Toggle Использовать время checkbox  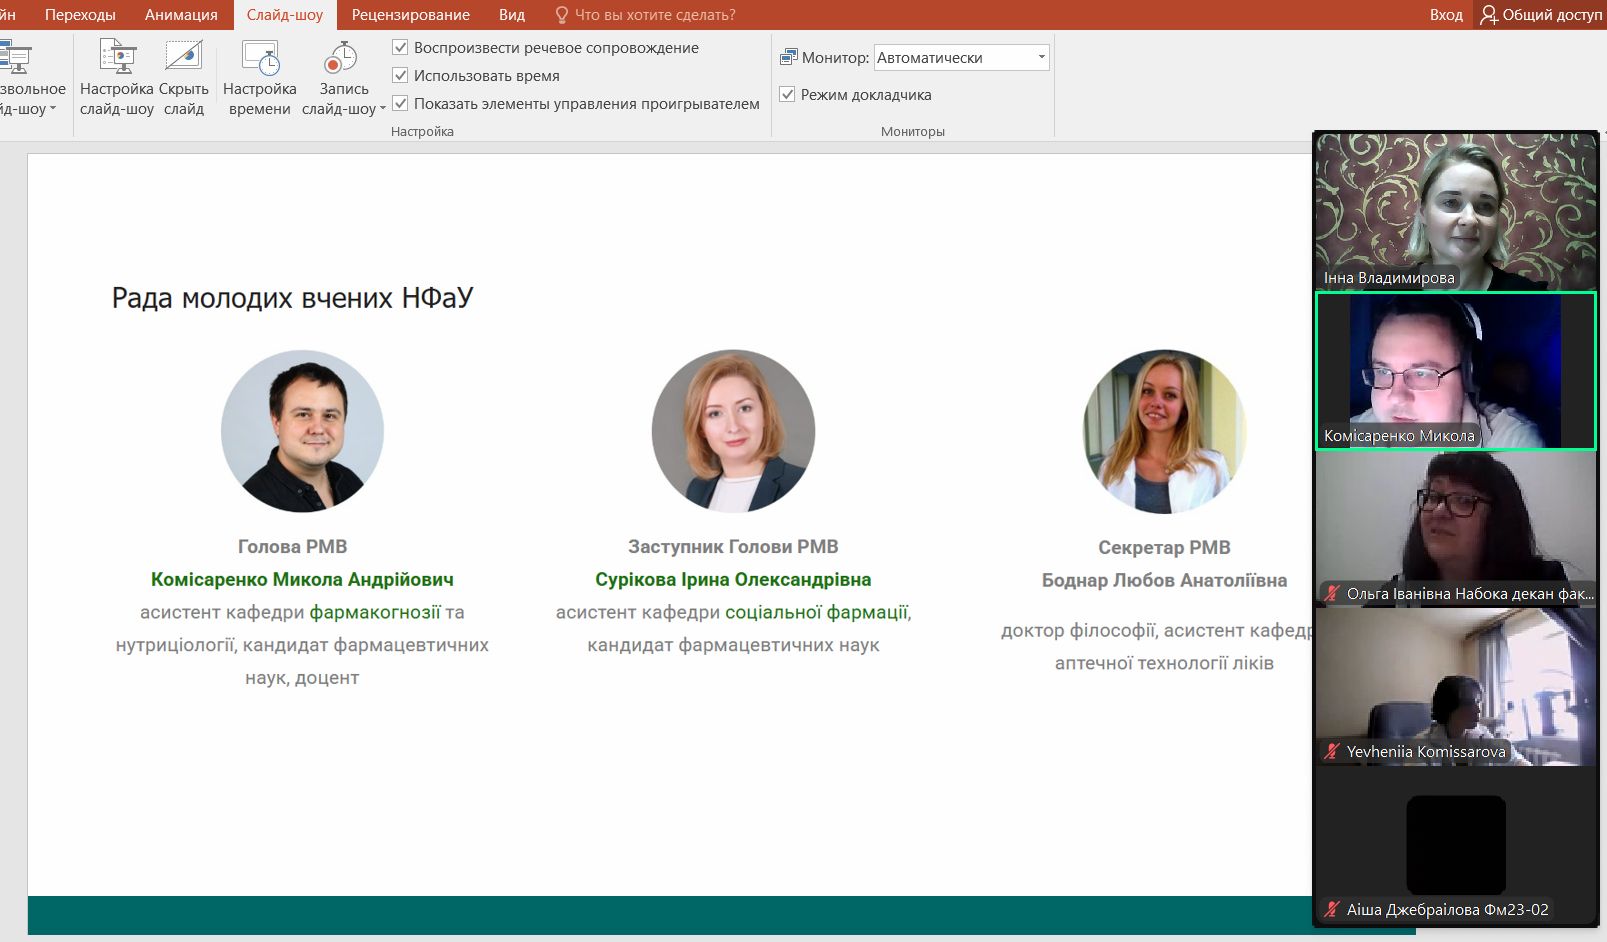pos(400,75)
